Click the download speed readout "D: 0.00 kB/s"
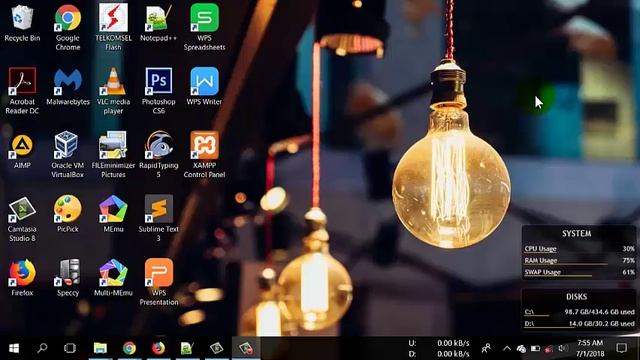This screenshot has width=640, height=360. (x=439, y=353)
